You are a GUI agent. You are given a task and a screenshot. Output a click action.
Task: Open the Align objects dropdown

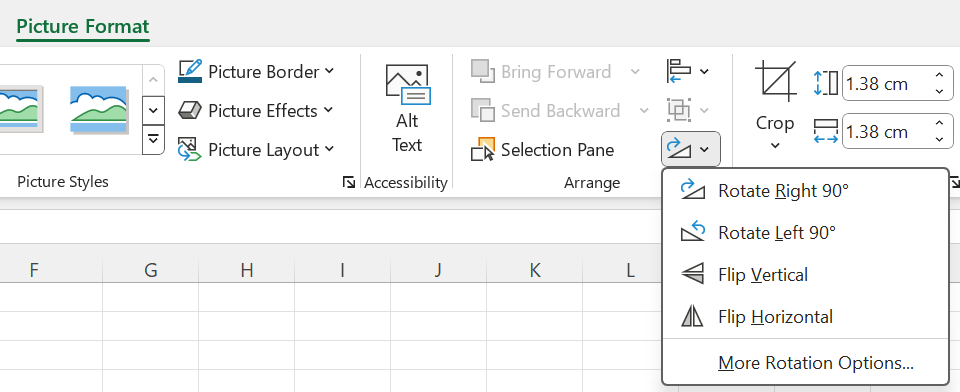coord(687,72)
